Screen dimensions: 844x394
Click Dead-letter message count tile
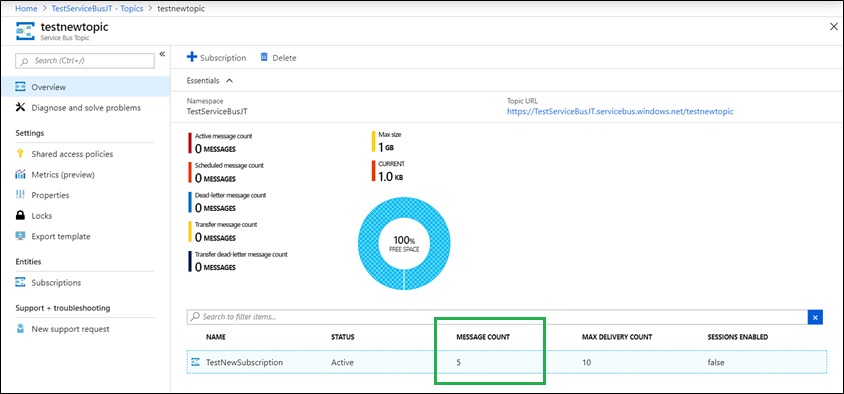tap(227, 202)
